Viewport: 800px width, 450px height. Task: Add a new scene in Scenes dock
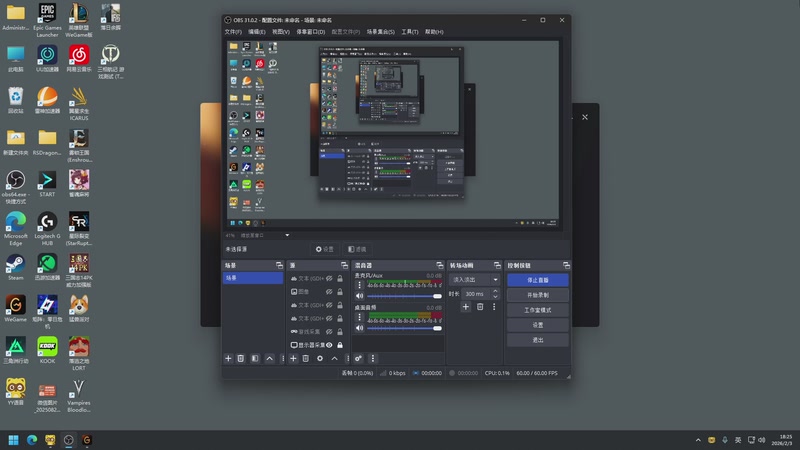click(228, 359)
